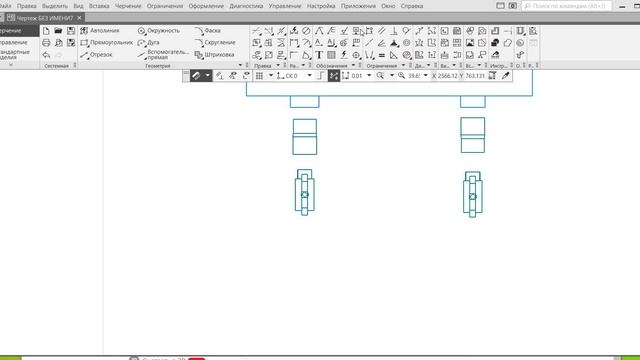
Task: Open the grid options dropdown arrow
Action: (271, 76)
